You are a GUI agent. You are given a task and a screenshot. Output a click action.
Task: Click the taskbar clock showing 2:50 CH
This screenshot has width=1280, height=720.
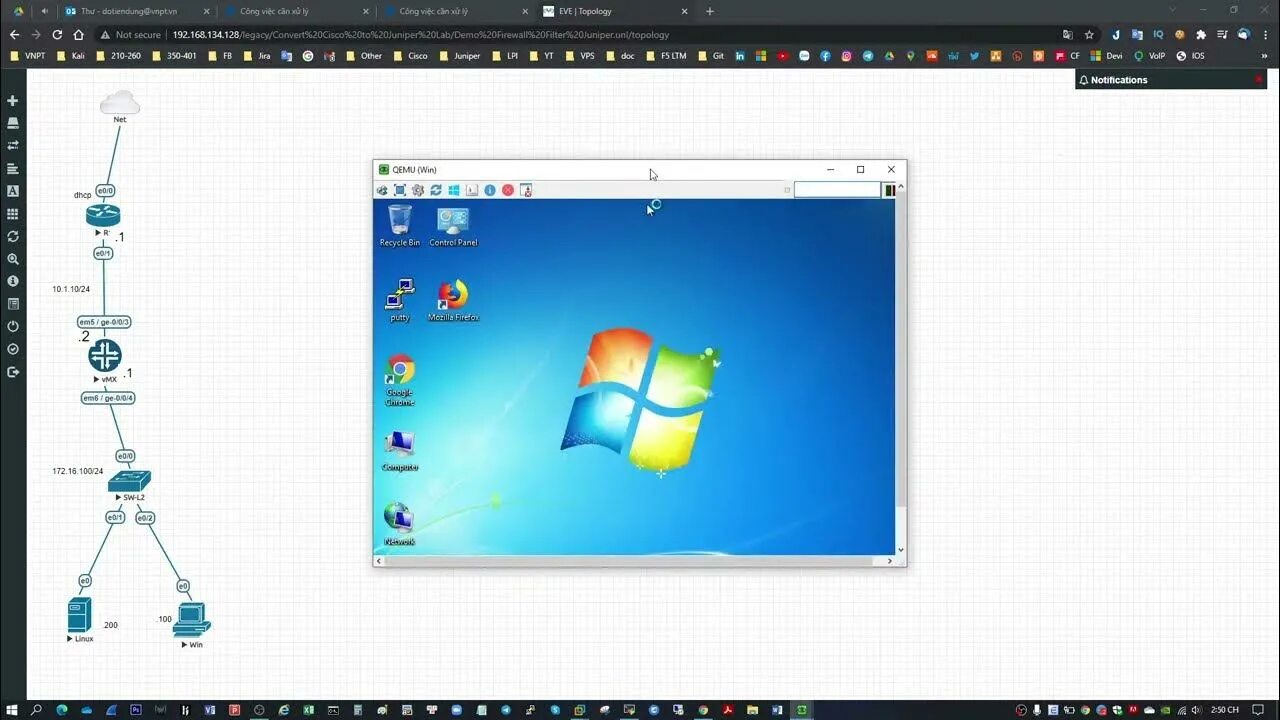click(1225, 709)
